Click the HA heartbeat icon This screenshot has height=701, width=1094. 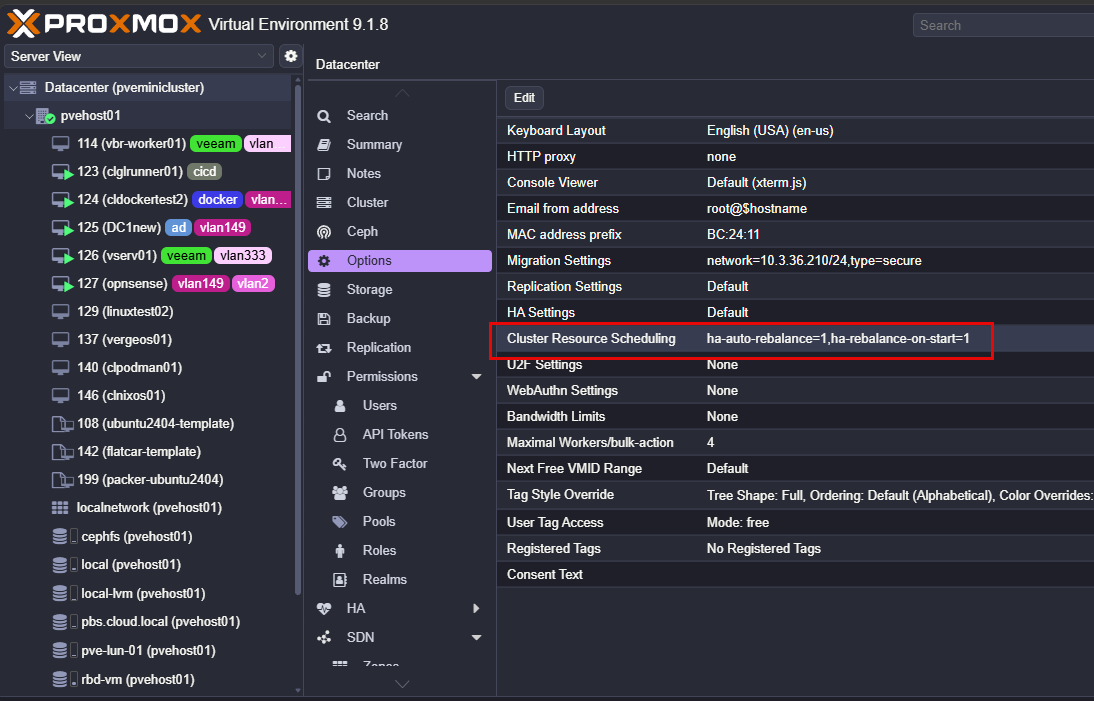pos(324,608)
